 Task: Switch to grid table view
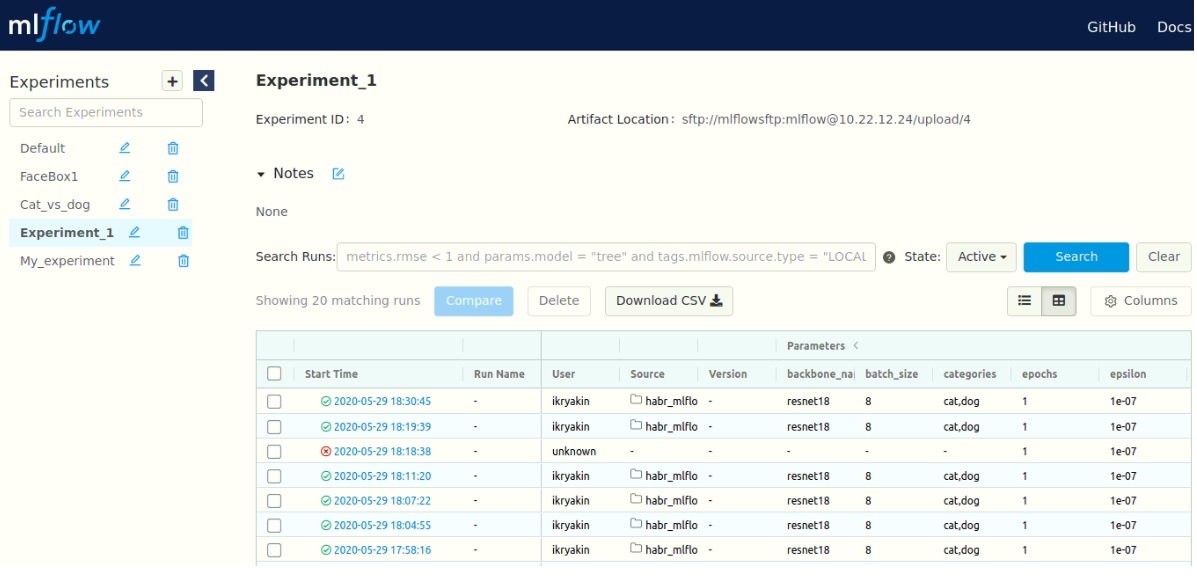click(x=1059, y=301)
